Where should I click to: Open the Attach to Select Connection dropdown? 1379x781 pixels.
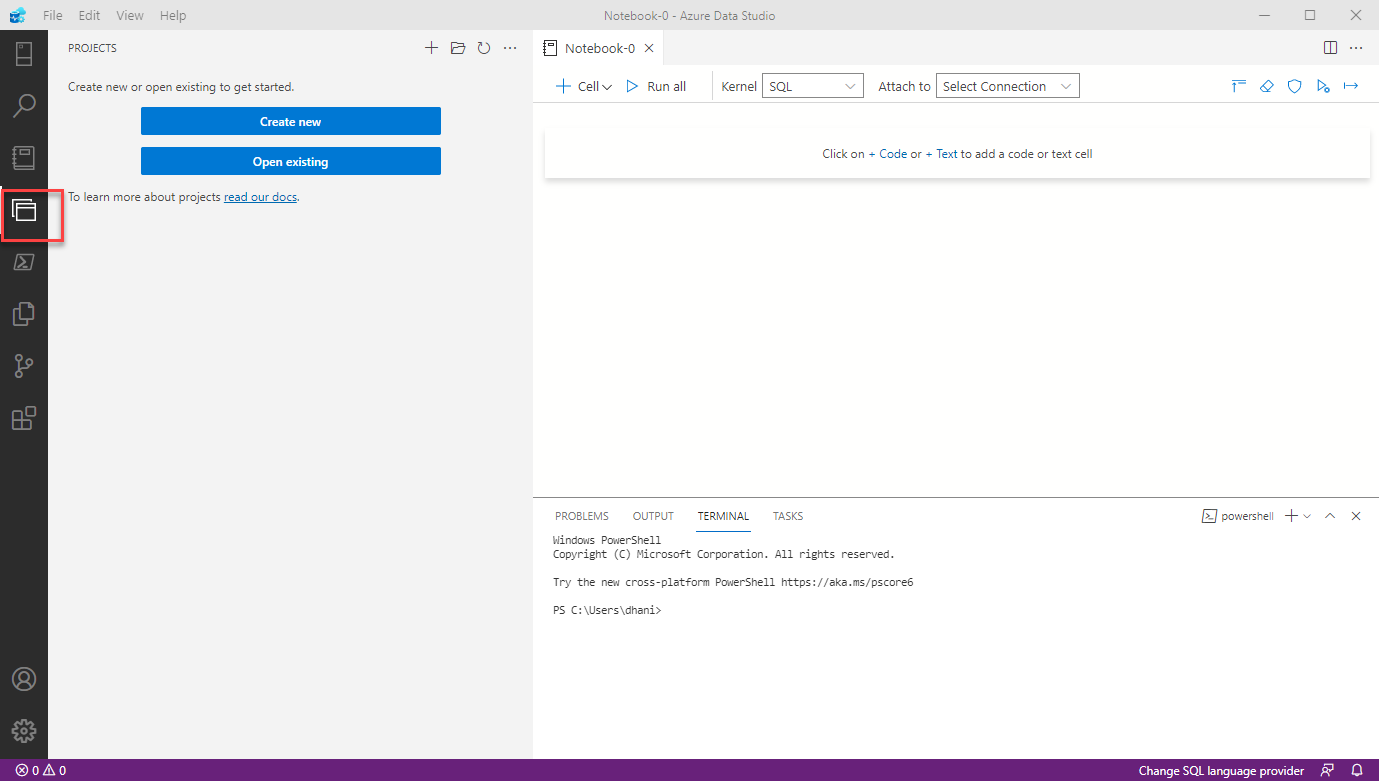(1008, 86)
